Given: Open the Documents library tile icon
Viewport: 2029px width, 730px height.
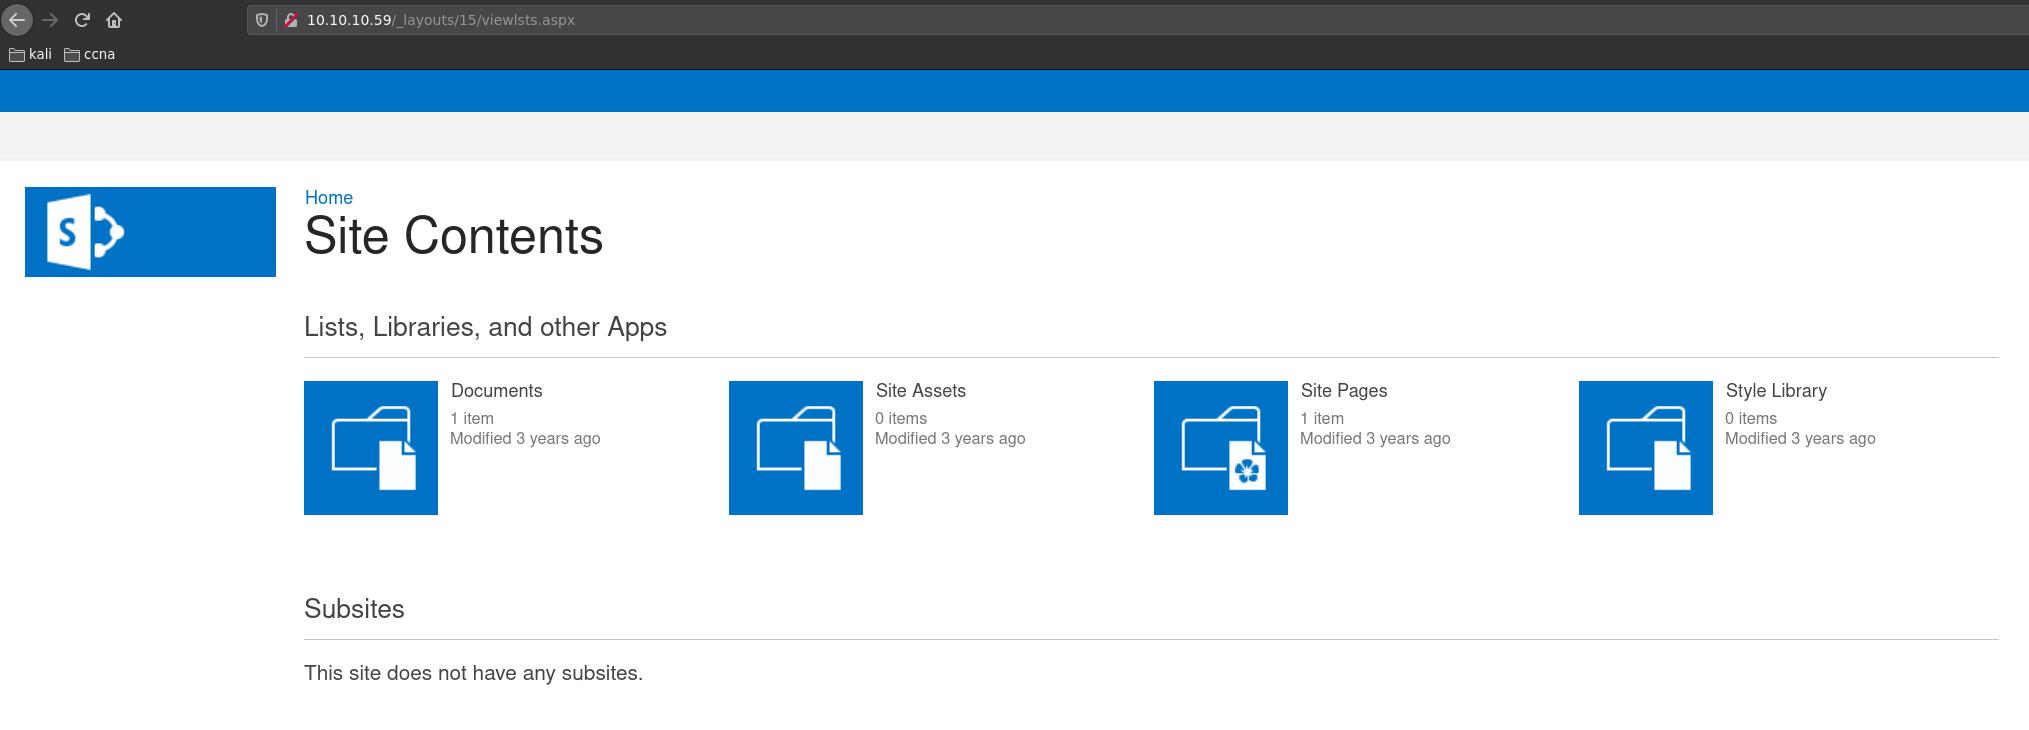Looking at the screenshot, I should (371, 448).
